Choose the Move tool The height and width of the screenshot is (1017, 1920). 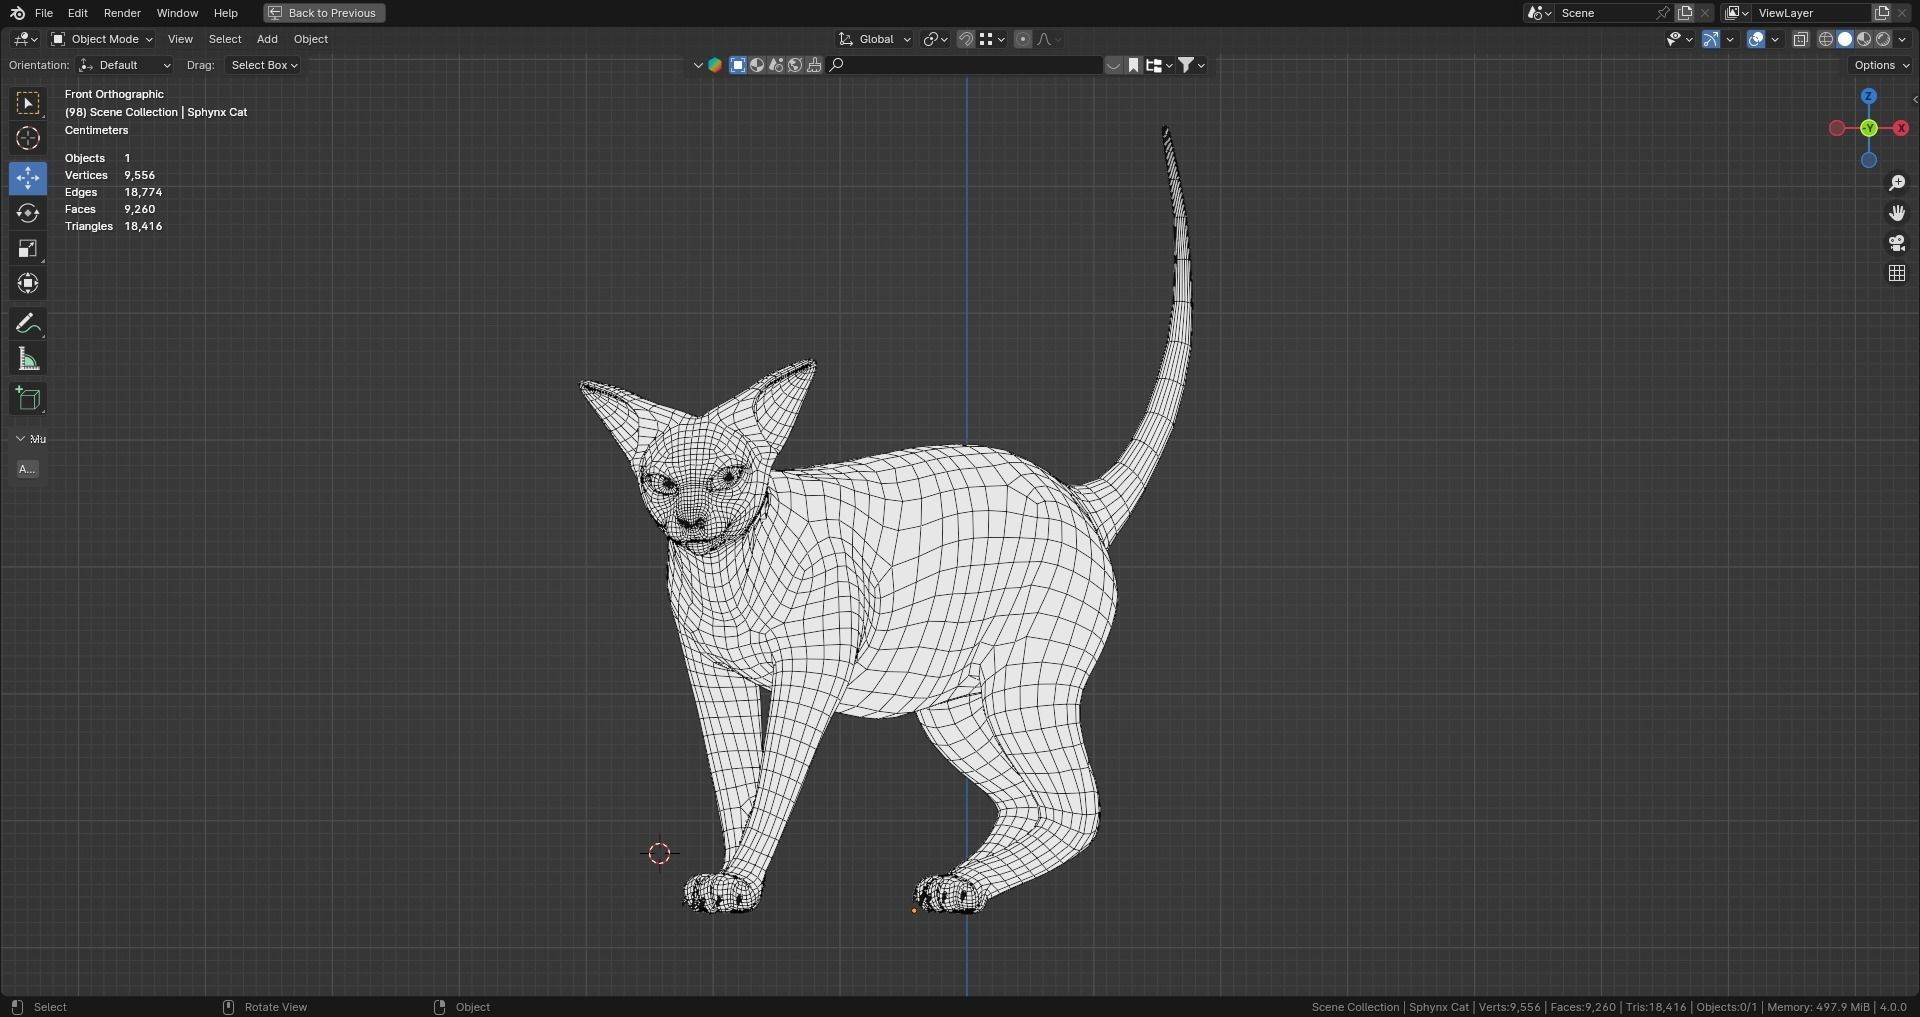pyautogui.click(x=28, y=178)
